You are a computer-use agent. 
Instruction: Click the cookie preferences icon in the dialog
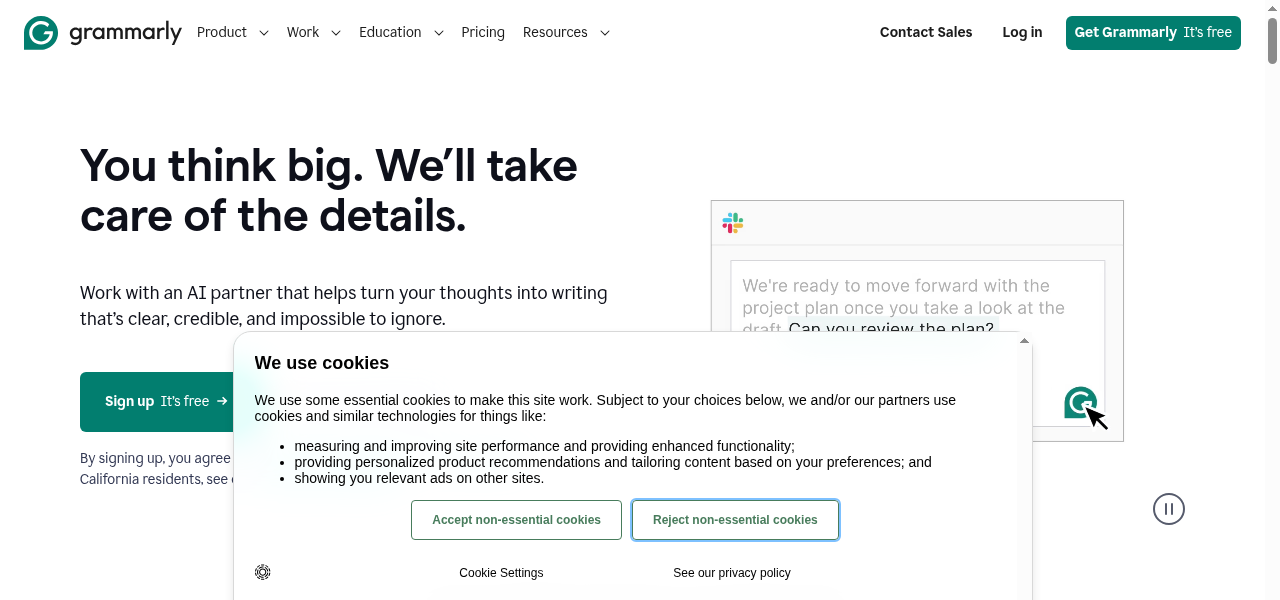[263, 572]
